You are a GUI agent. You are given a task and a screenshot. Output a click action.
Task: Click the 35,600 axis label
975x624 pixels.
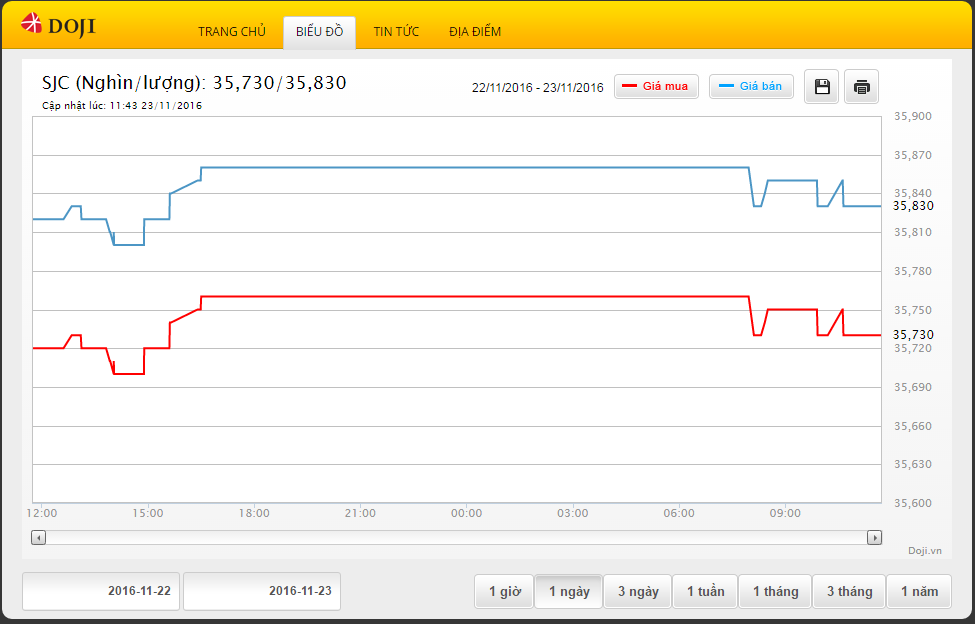coord(913,503)
